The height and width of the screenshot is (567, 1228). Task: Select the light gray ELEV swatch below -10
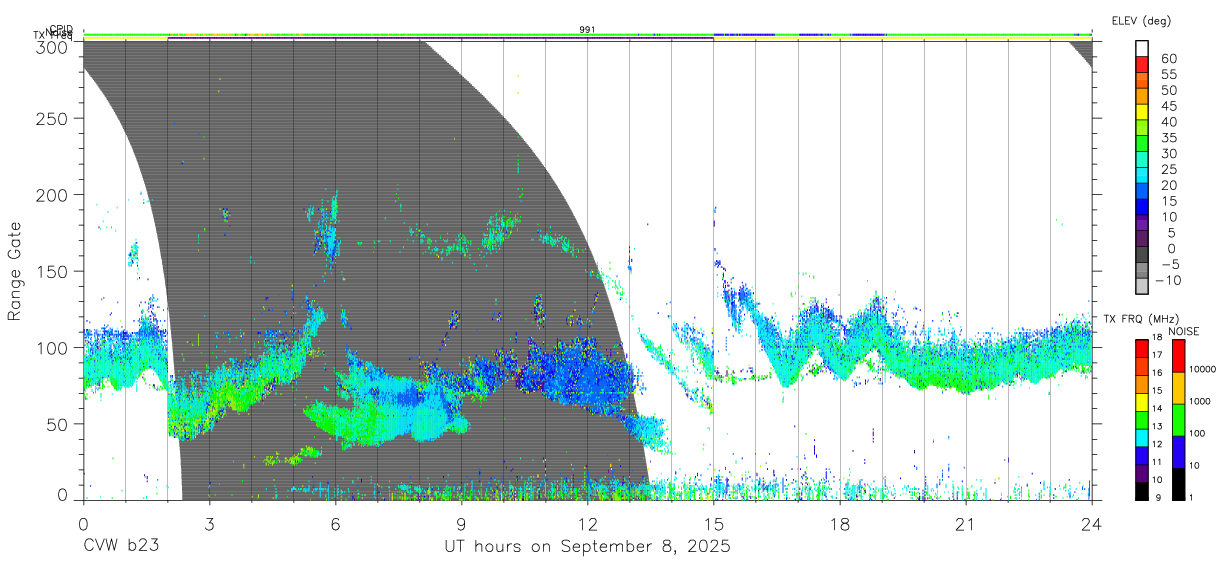[1142, 288]
